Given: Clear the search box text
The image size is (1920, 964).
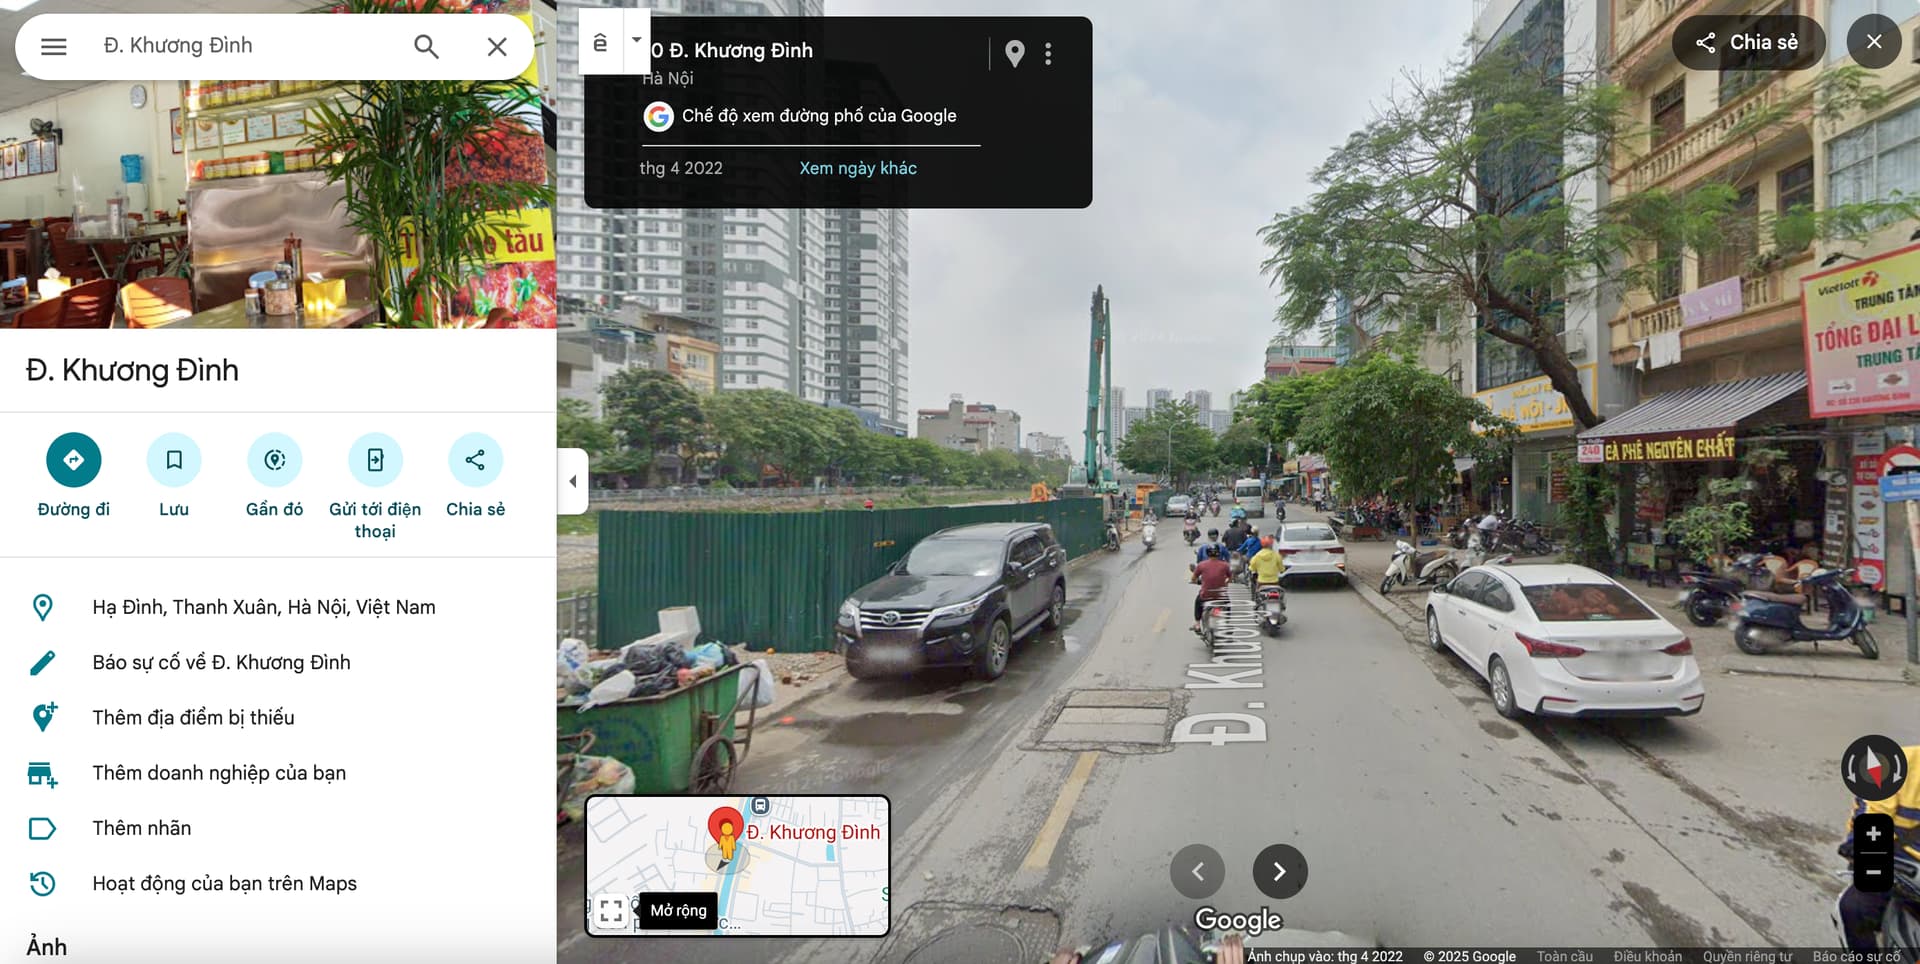Looking at the screenshot, I should (497, 46).
